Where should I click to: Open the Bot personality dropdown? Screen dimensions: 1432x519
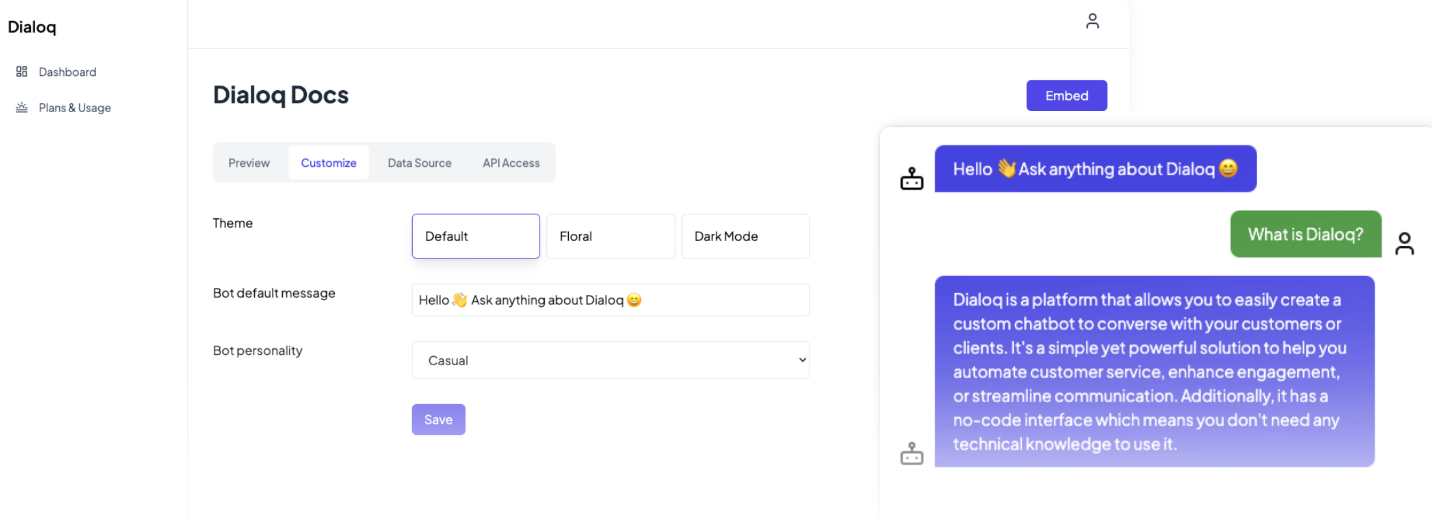pyautogui.click(x=611, y=360)
